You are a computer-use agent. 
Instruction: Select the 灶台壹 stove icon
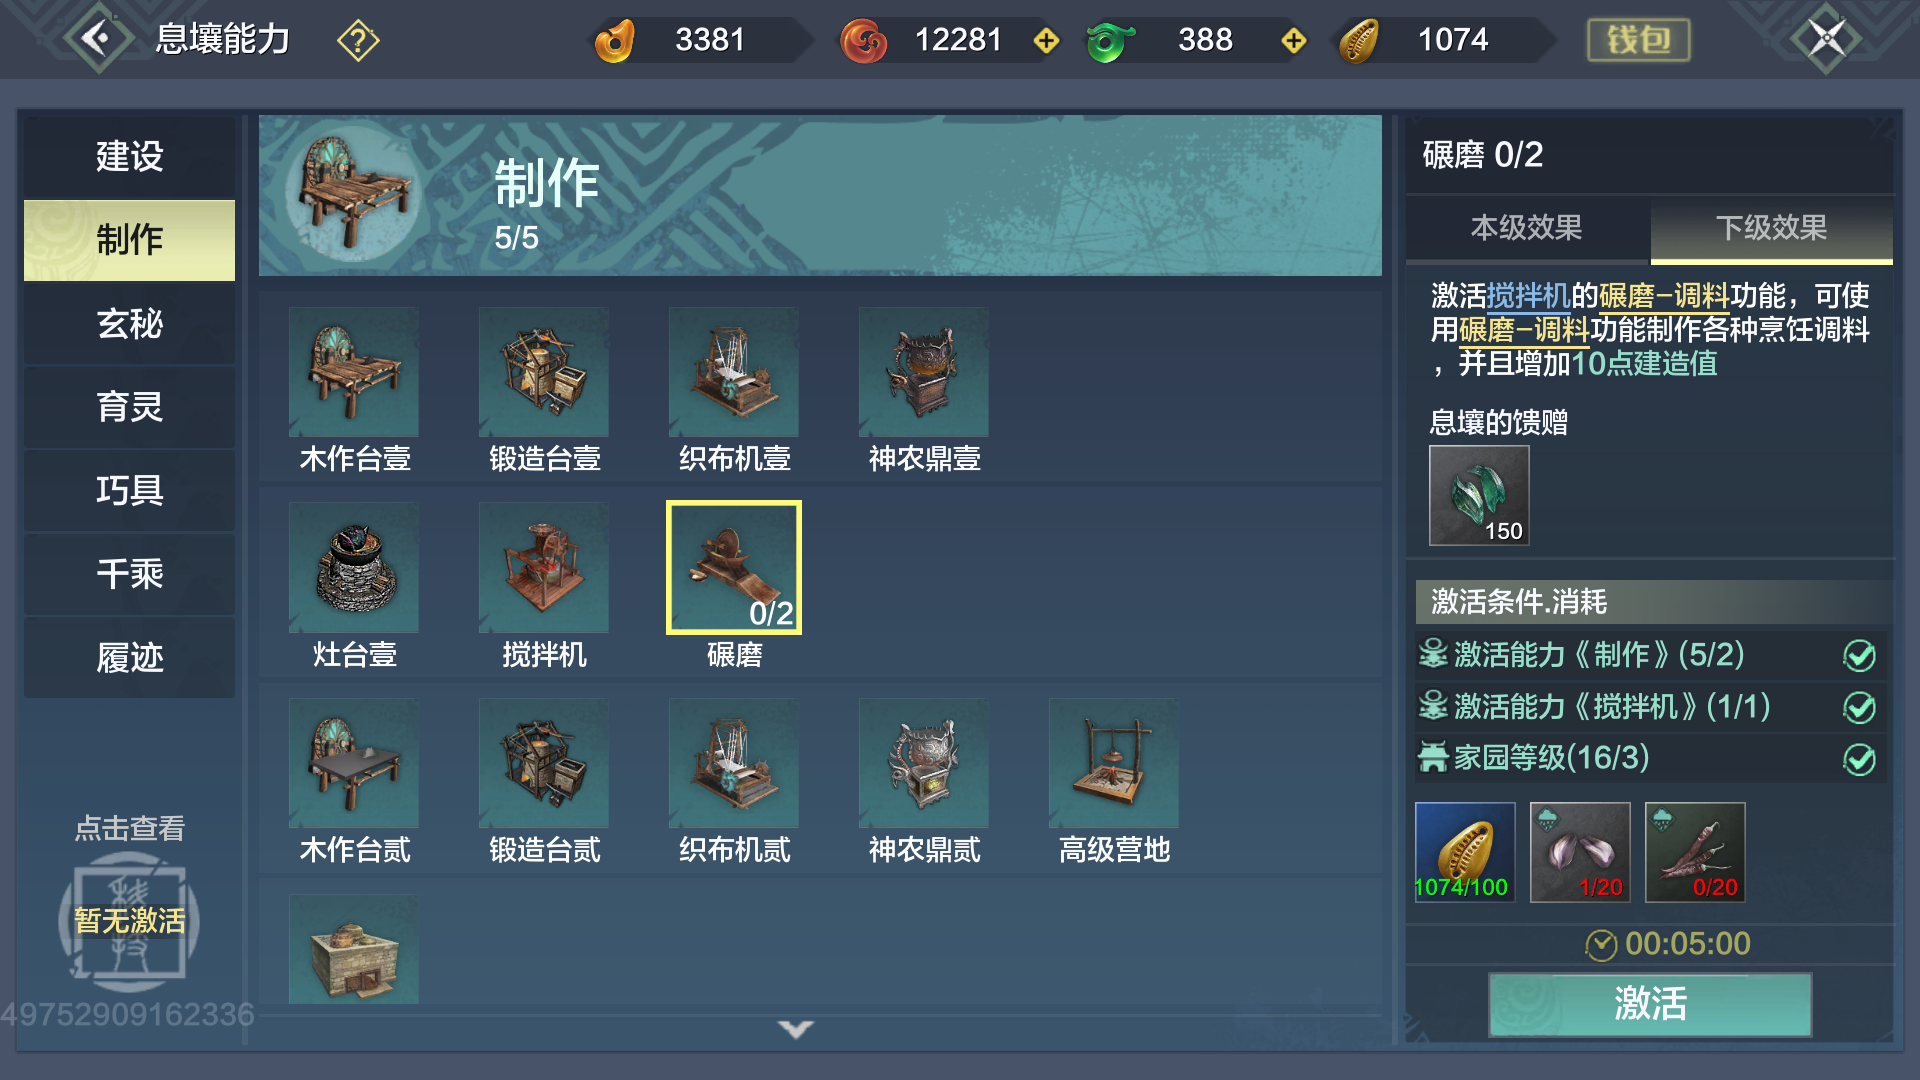click(354, 568)
